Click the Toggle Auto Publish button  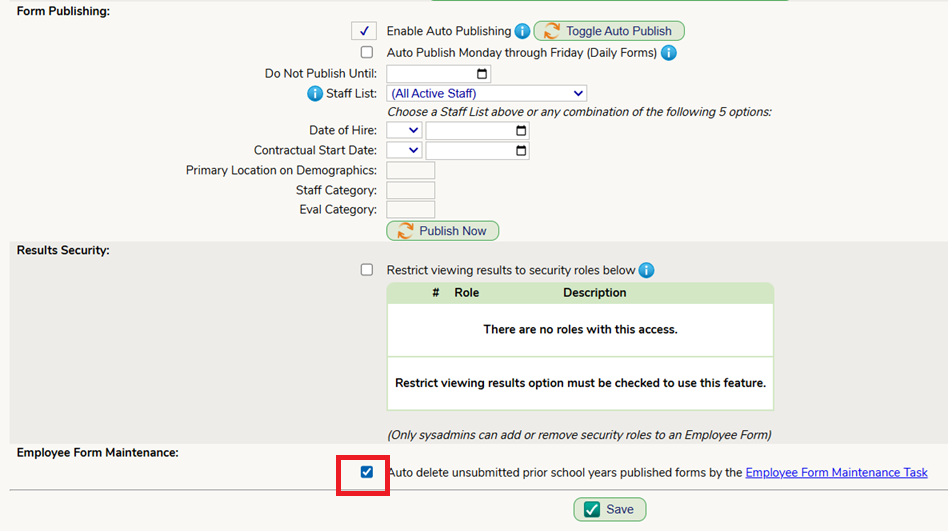tap(609, 31)
